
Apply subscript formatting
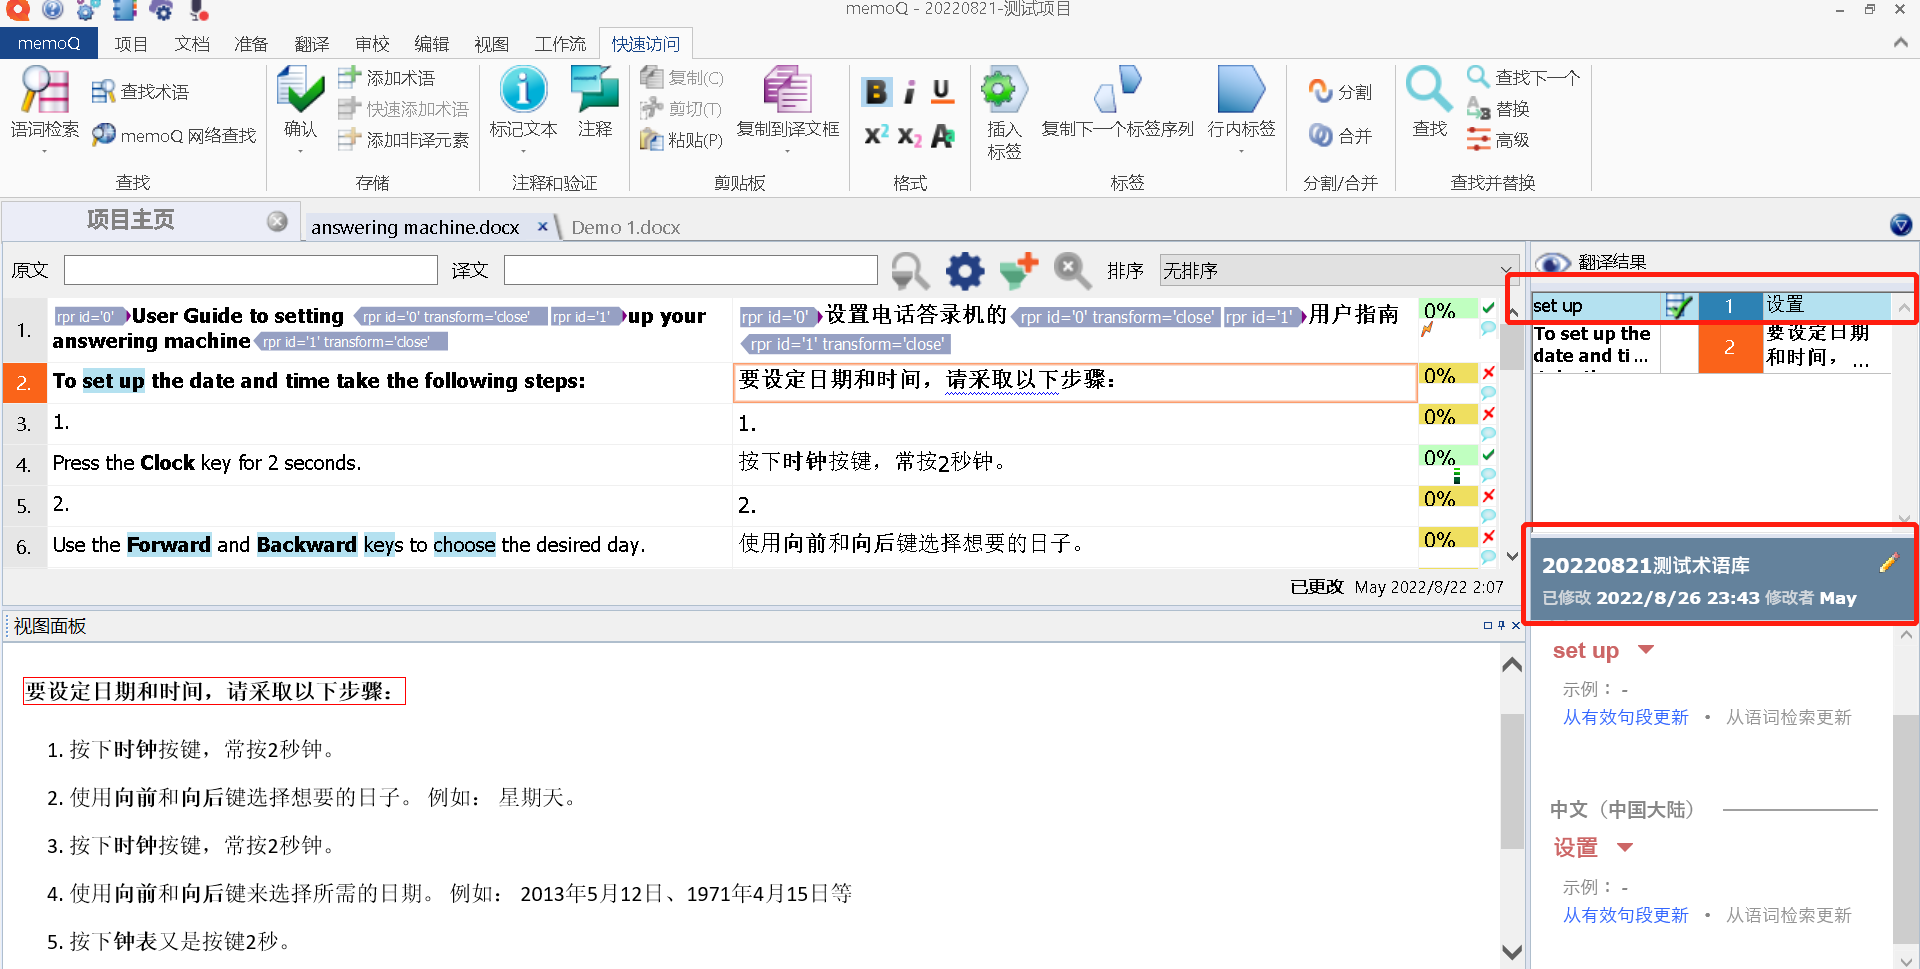coord(909,136)
